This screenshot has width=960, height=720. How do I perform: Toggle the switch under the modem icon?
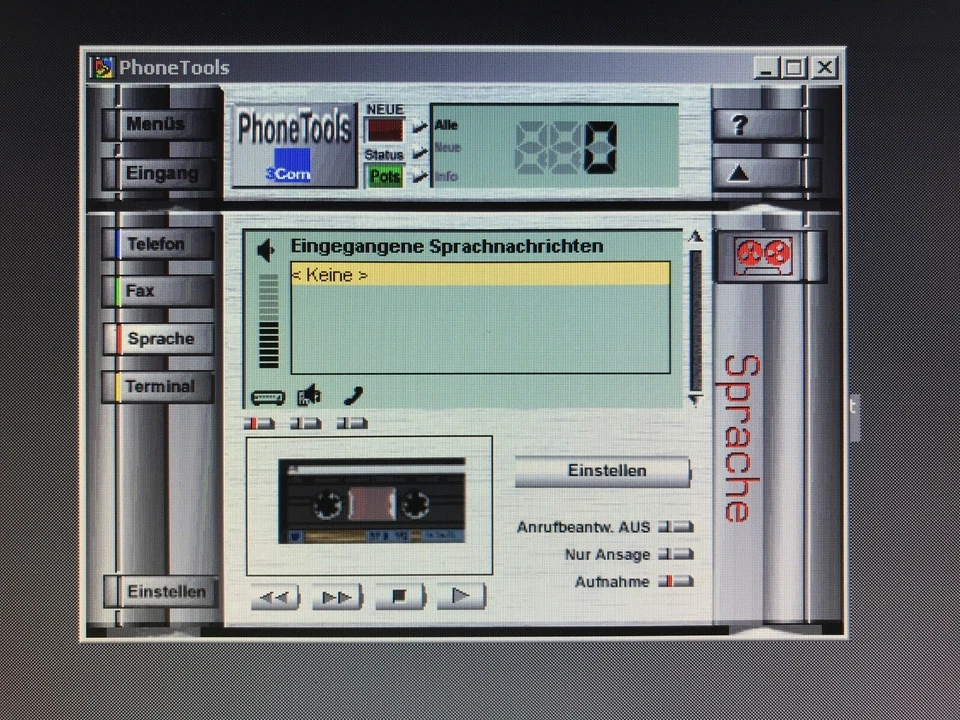259,423
